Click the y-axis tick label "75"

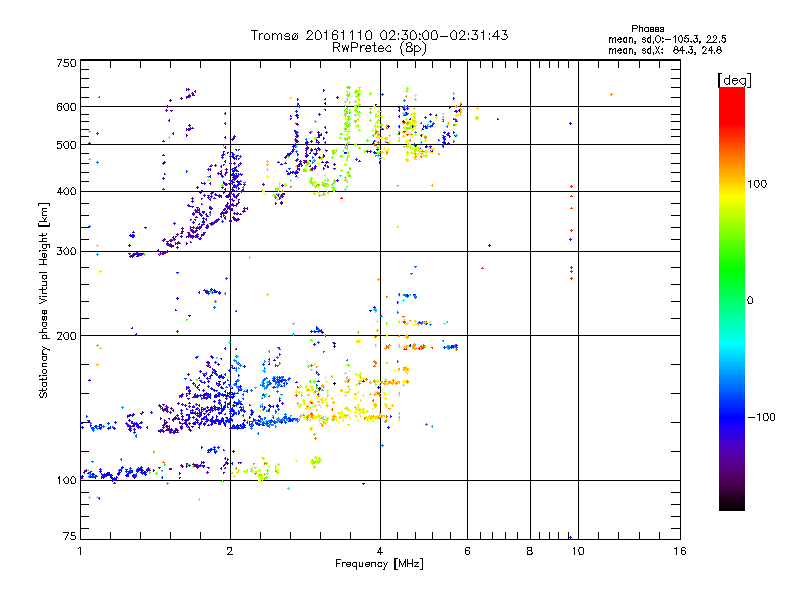pos(70,536)
